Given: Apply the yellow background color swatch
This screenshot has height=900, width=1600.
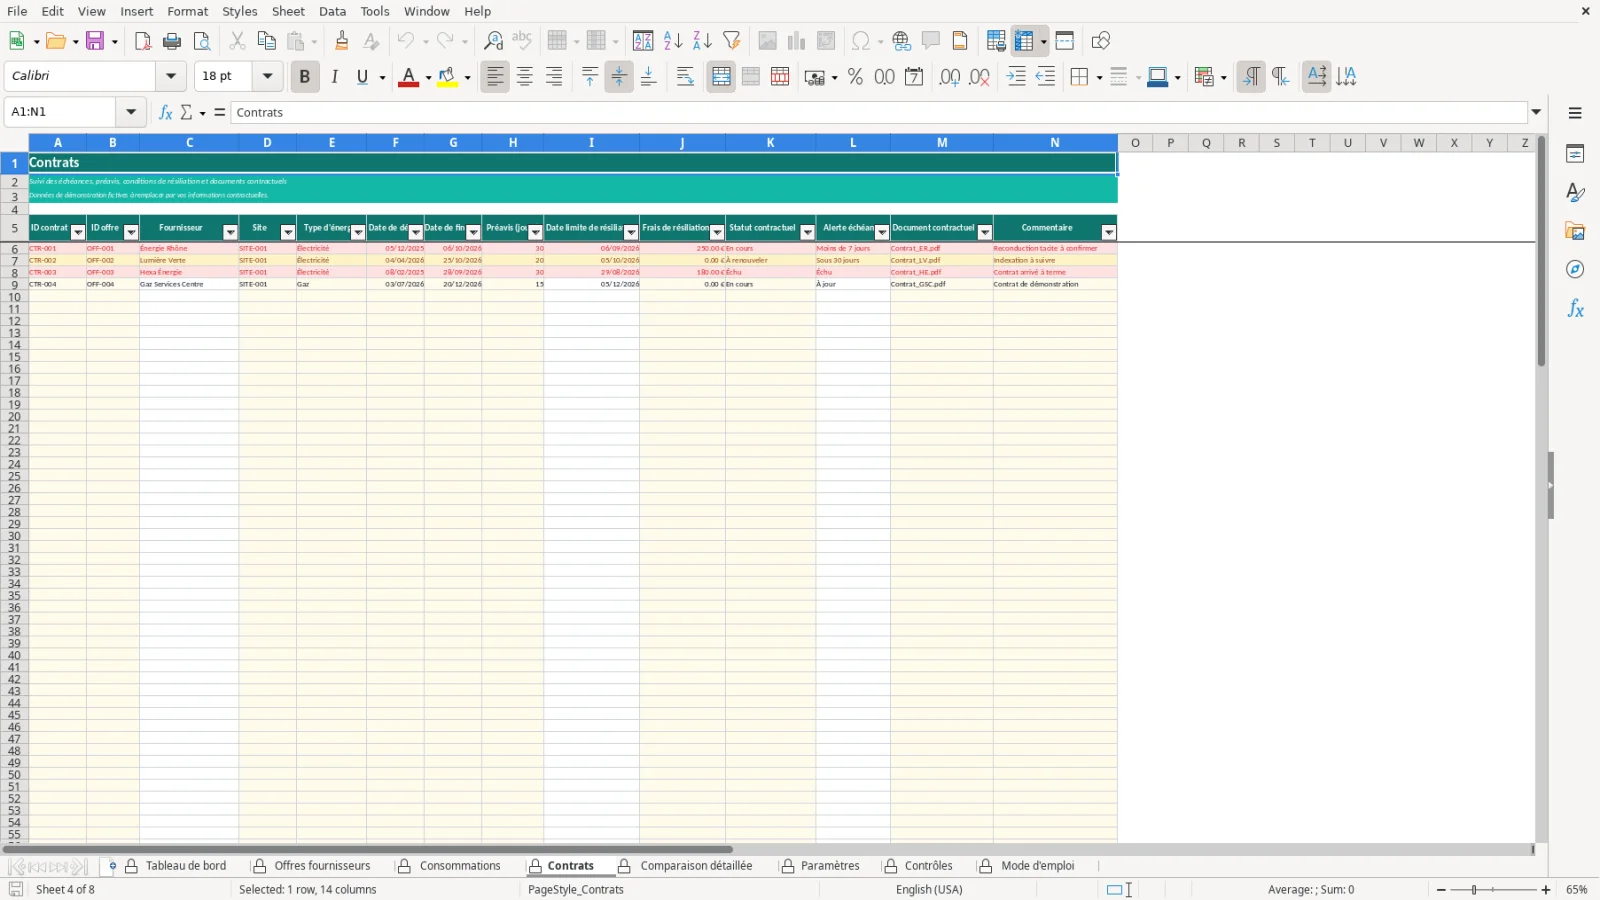Looking at the screenshot, I should click(x=447, y=77).
